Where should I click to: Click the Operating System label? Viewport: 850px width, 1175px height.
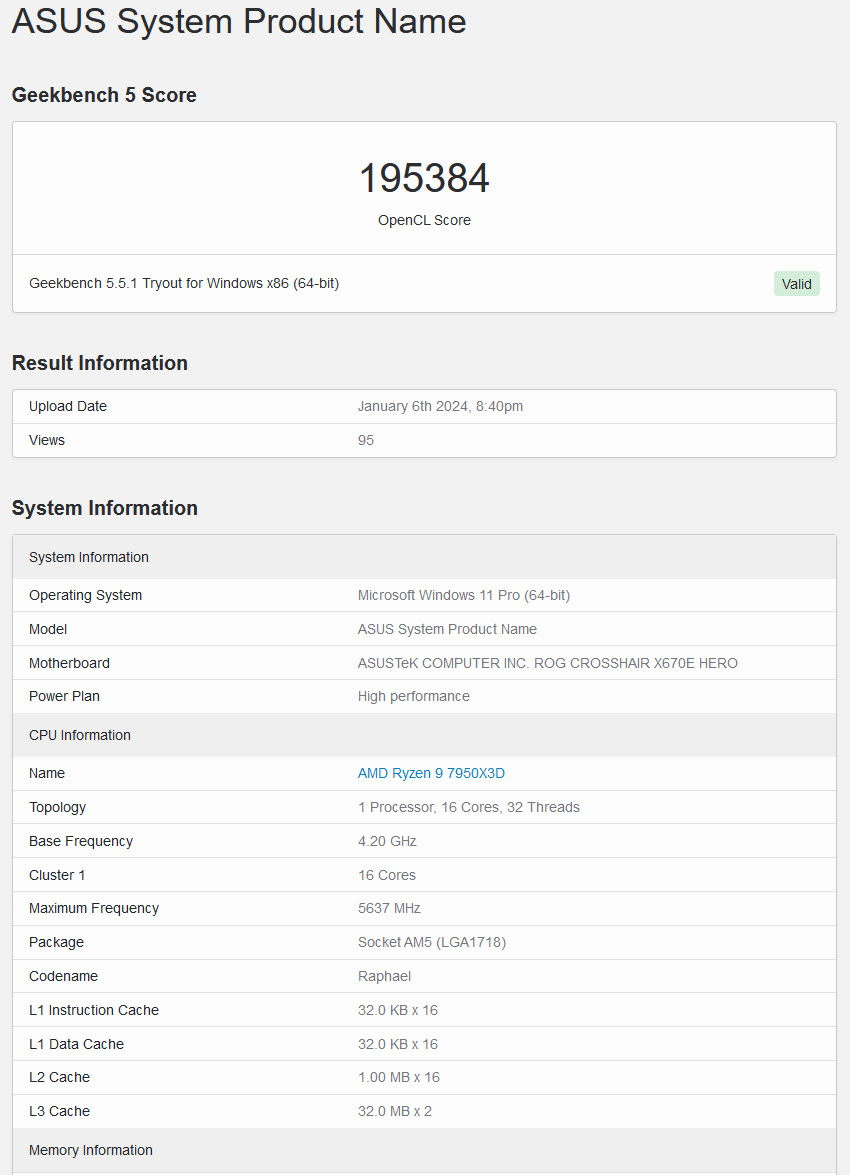(85, 595)
